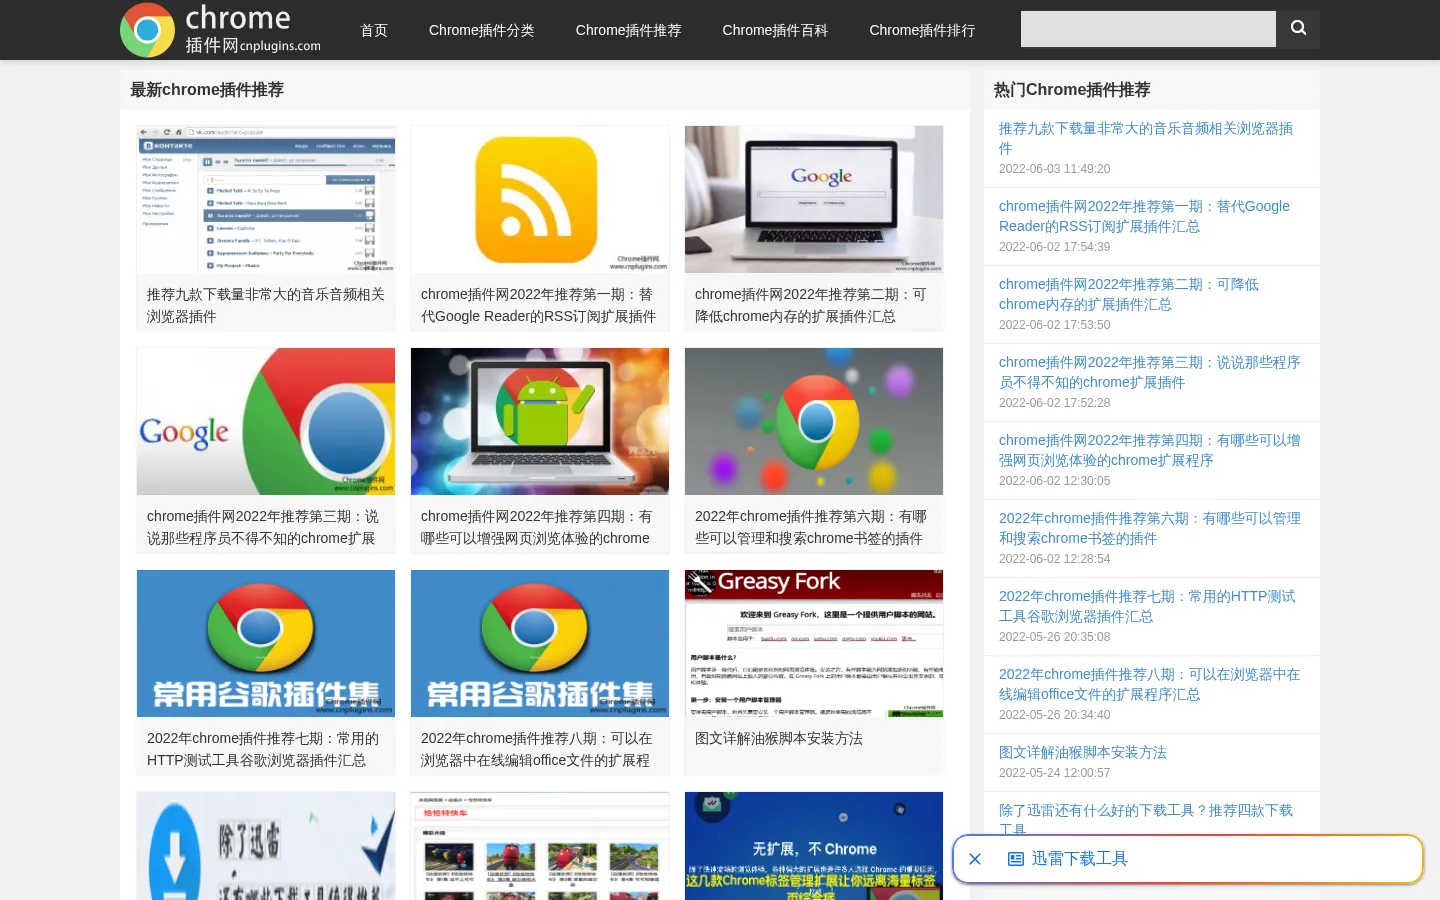Open the 常用谷歌插件集 thumbnail for 第八期

click(540, 643)
